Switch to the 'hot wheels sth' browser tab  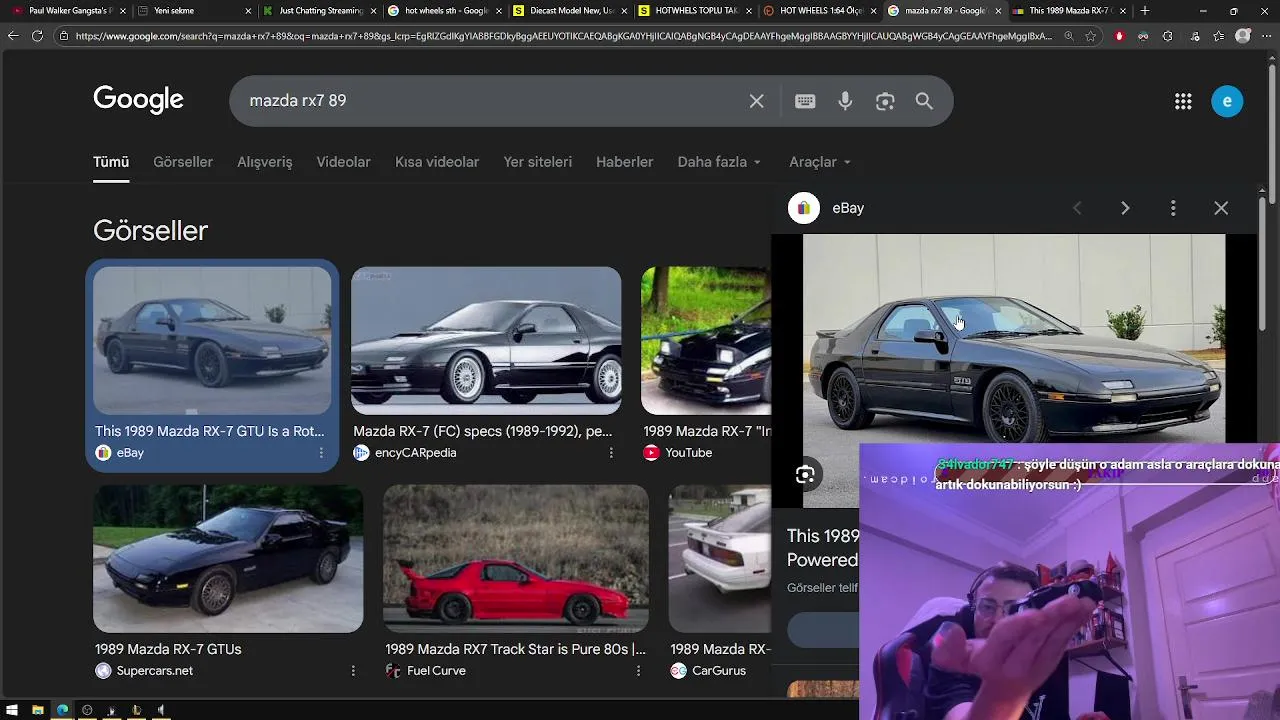443,11
